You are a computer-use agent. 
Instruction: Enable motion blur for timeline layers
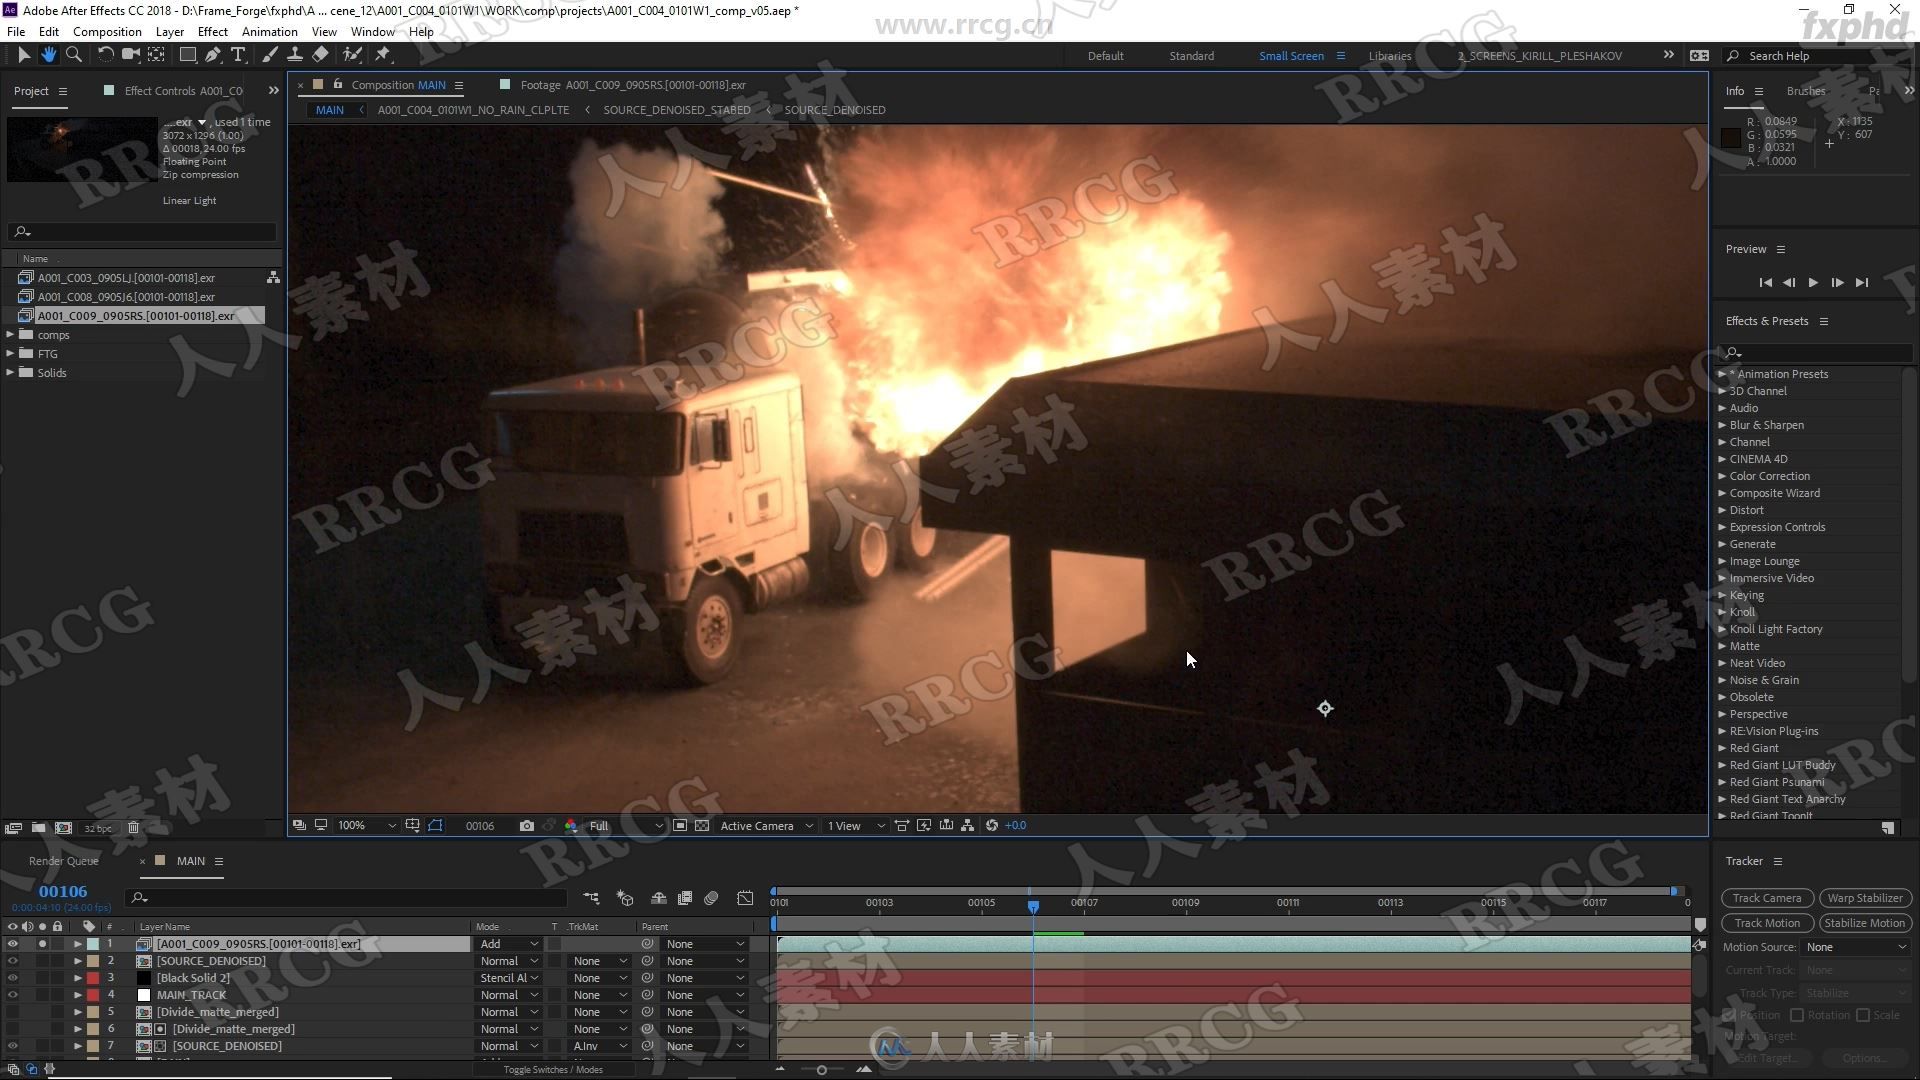pos(711,898)
